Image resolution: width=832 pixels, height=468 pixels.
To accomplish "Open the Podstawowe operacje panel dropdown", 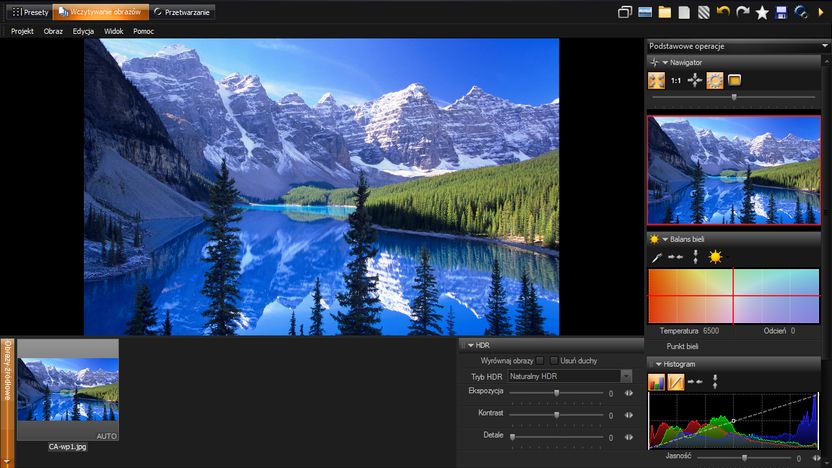I will pyautogui.click(x=825, y=46).
